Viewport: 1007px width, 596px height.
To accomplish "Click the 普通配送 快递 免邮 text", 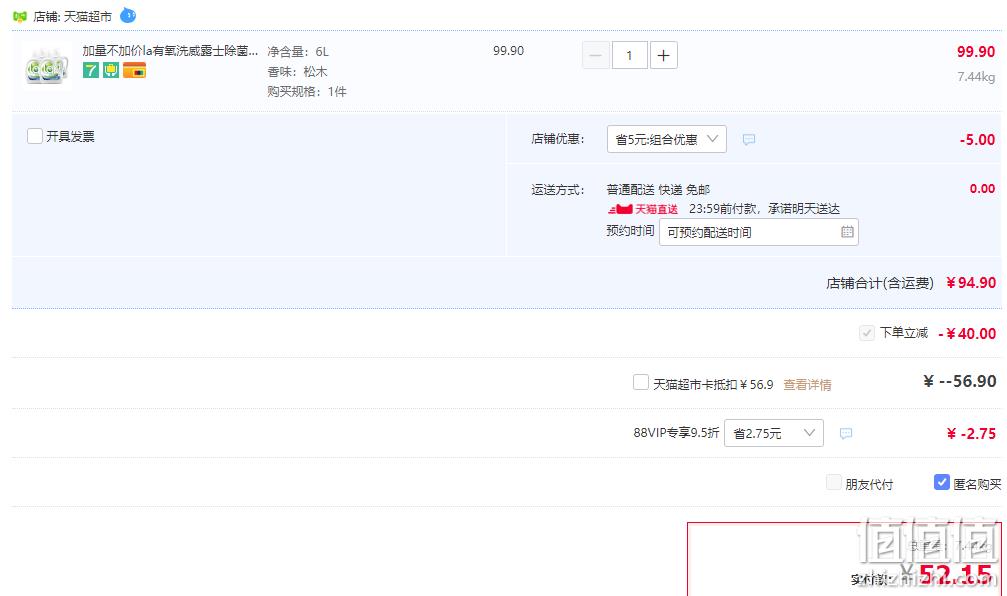I will [x=658, y=189].
